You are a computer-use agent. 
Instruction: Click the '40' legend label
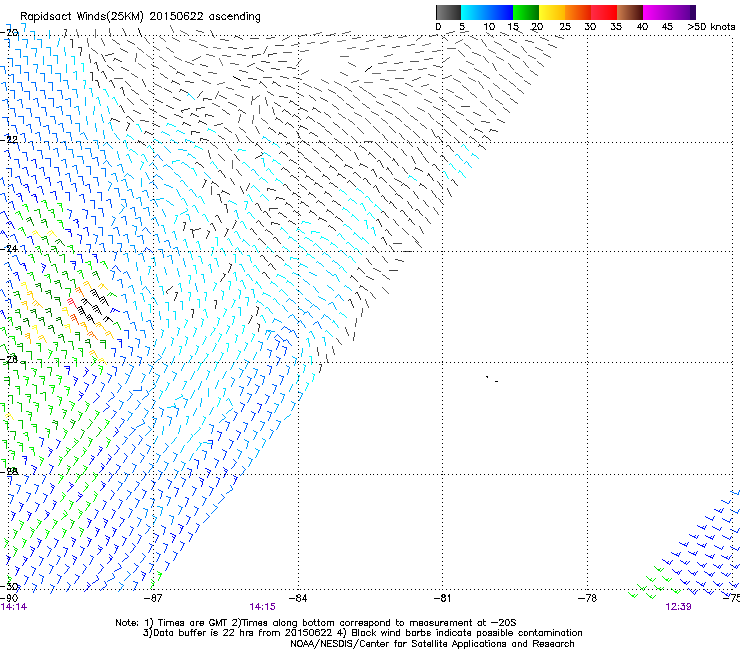642,27
